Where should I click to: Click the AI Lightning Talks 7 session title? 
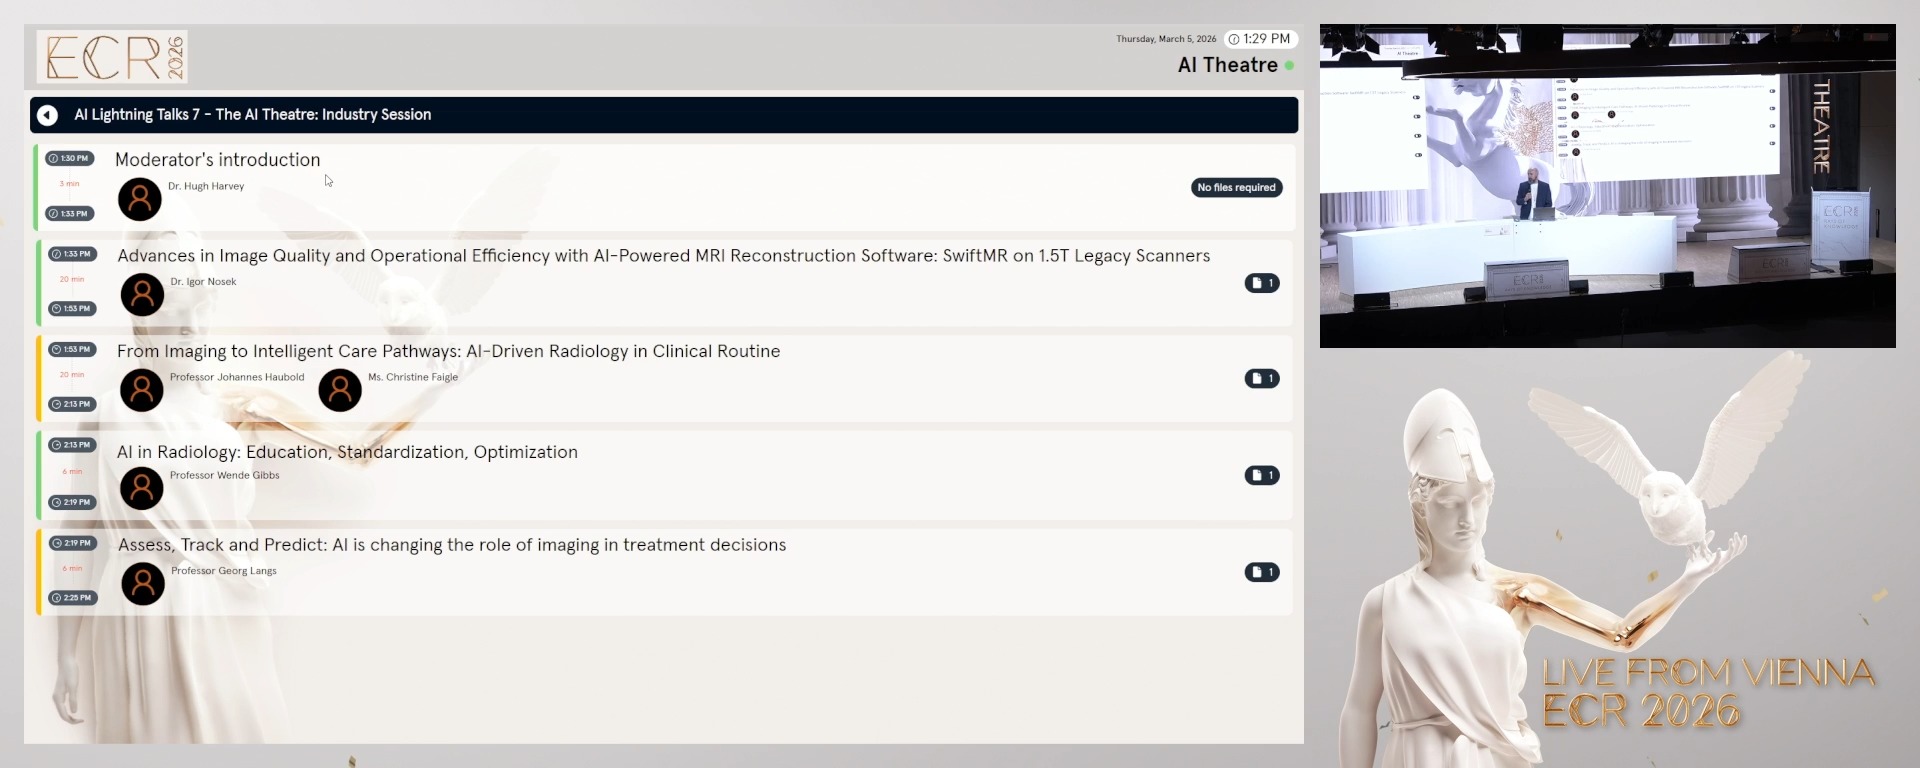click(x=253, y=115)
